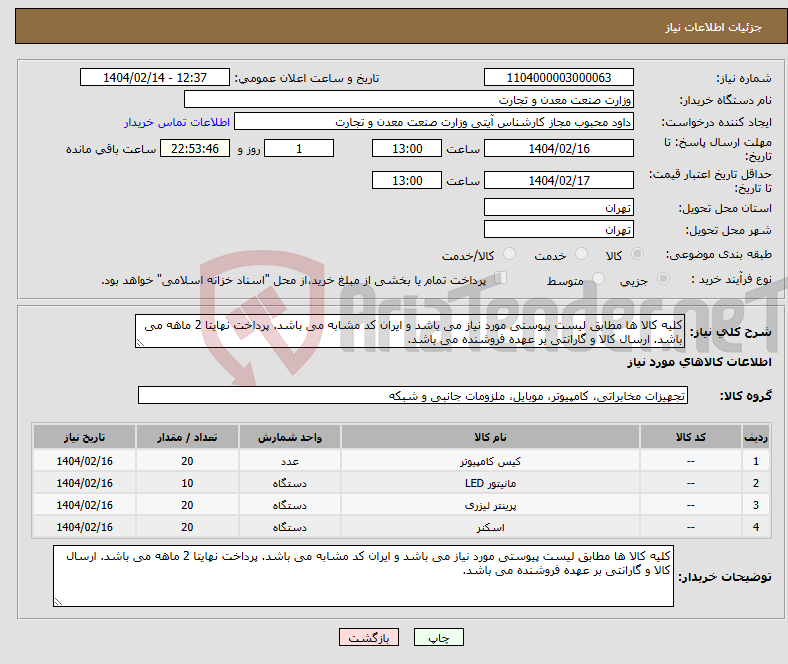Click the price validity time 13:00 field
Image resolution: width=788 pixels, height=664 pixels.
click(407, 180)
